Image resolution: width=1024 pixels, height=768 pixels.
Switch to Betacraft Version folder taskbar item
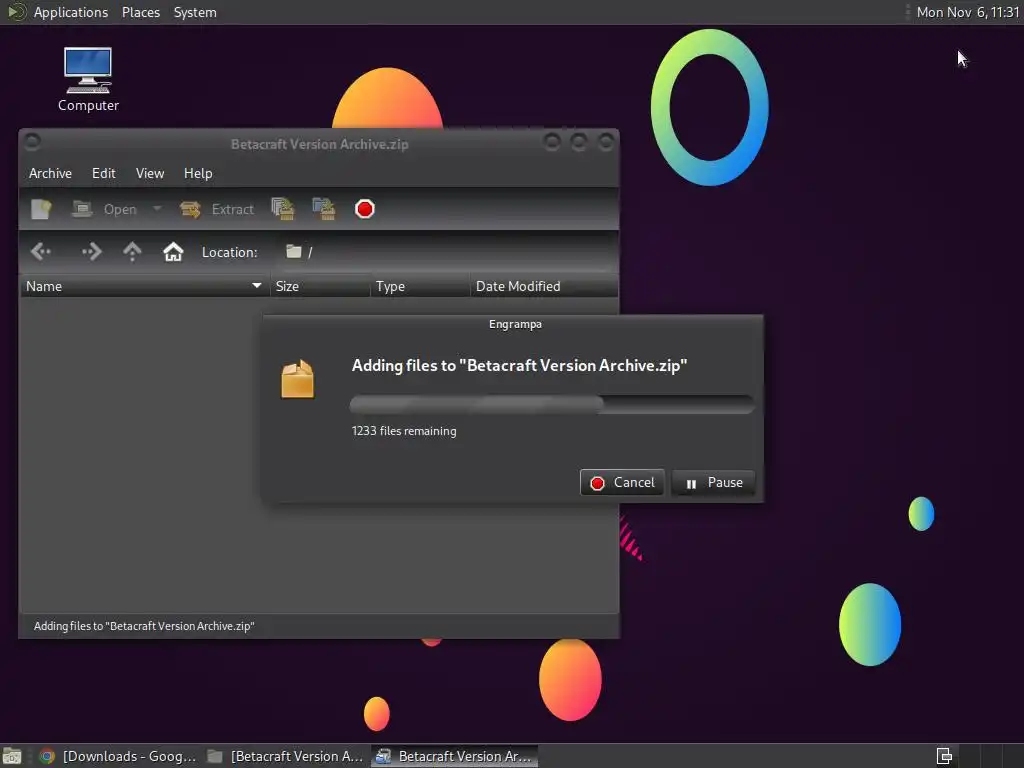(x=286, y=756)
